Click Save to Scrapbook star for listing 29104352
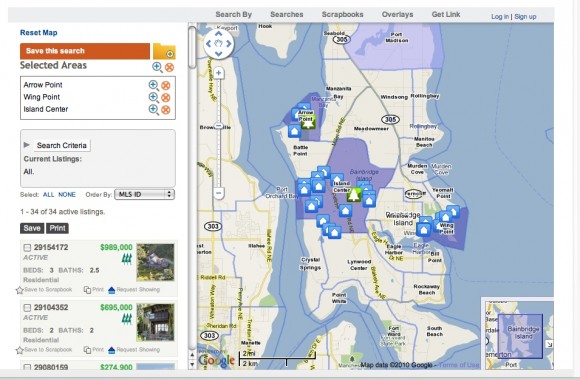The width and height of the screenshot is (580, 380). coord(20,350)
